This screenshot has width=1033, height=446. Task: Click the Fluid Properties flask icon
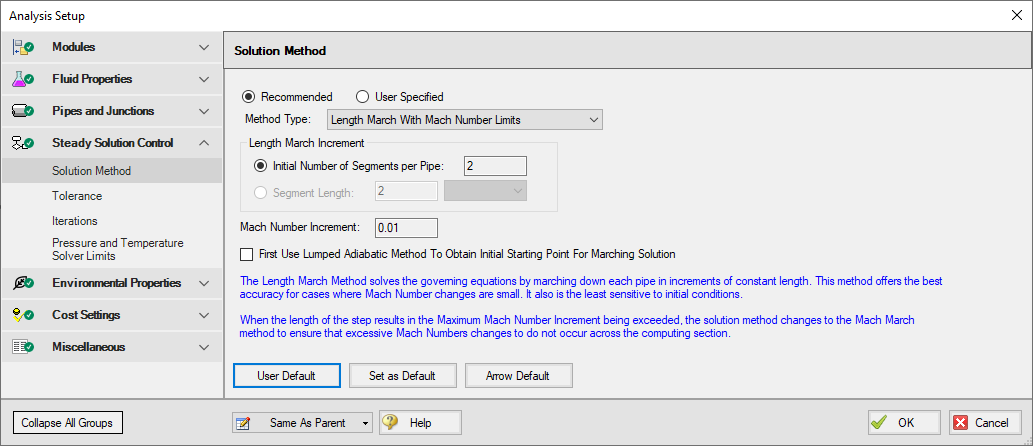pyautogui.click(x=22, y=79)
